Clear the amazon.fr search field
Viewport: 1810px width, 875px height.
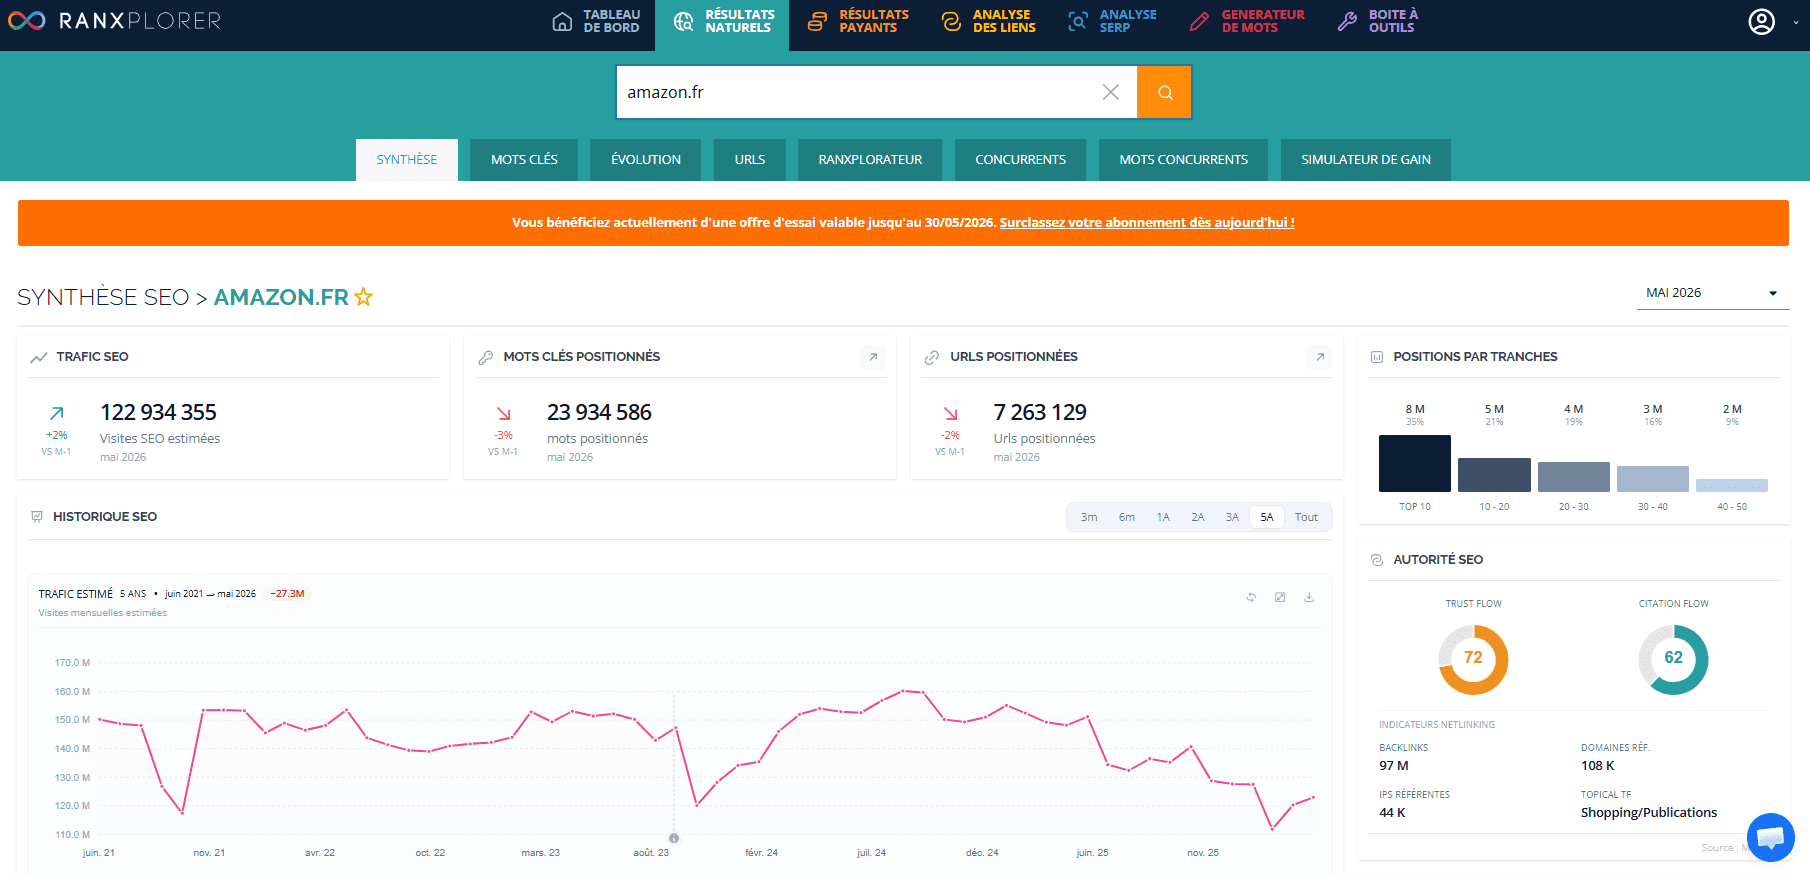coord(1110,92)
